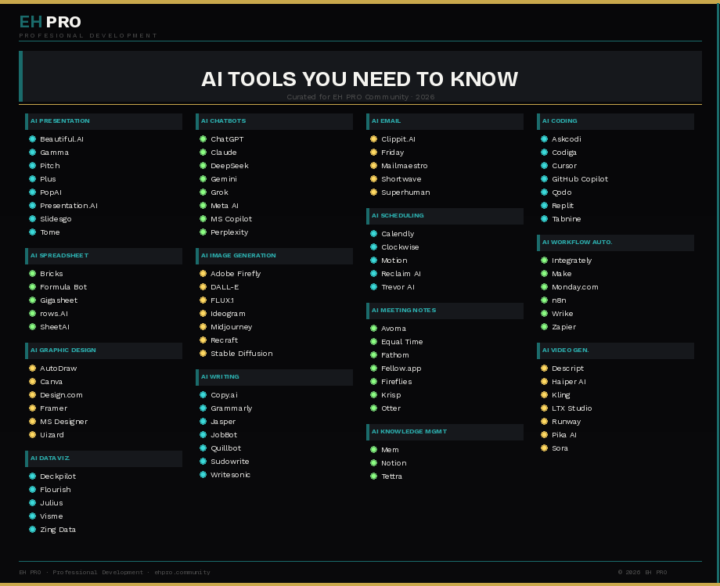Click the Calendly list entry
Image resolution: width=720 pixels, height=586 pixels.
click(392, 234)
